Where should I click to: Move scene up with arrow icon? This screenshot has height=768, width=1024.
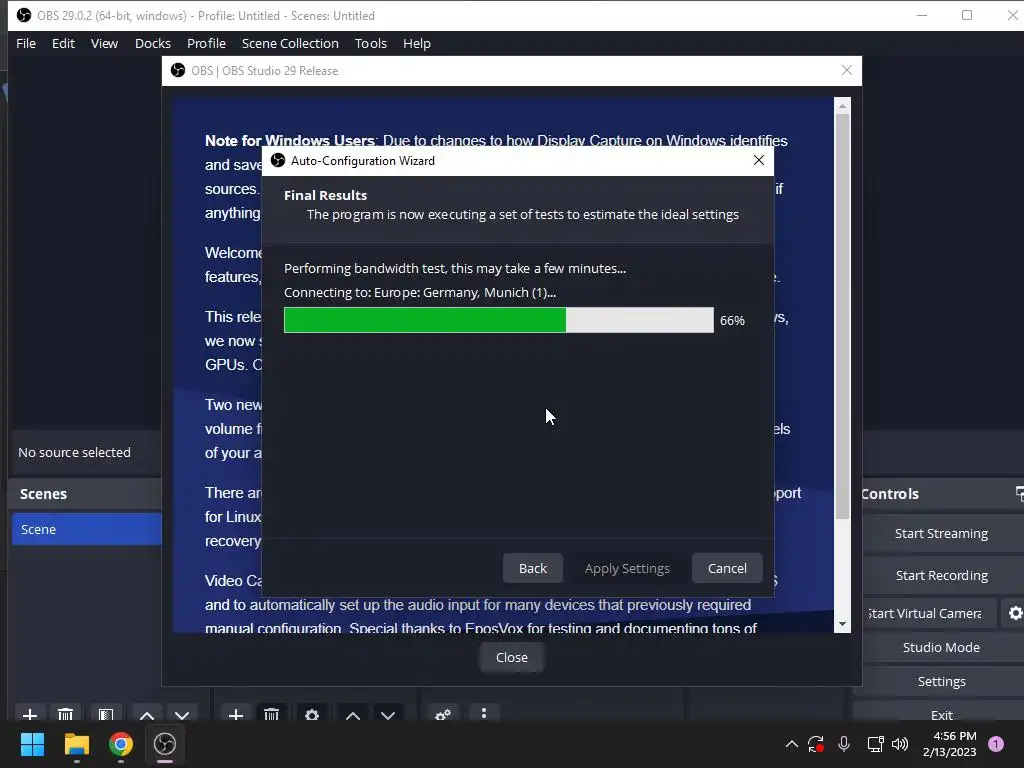(x=147, y=714)
